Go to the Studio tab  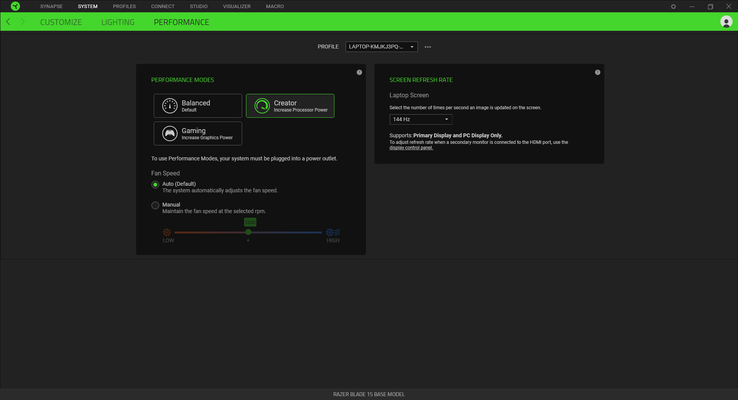point(199,7)
